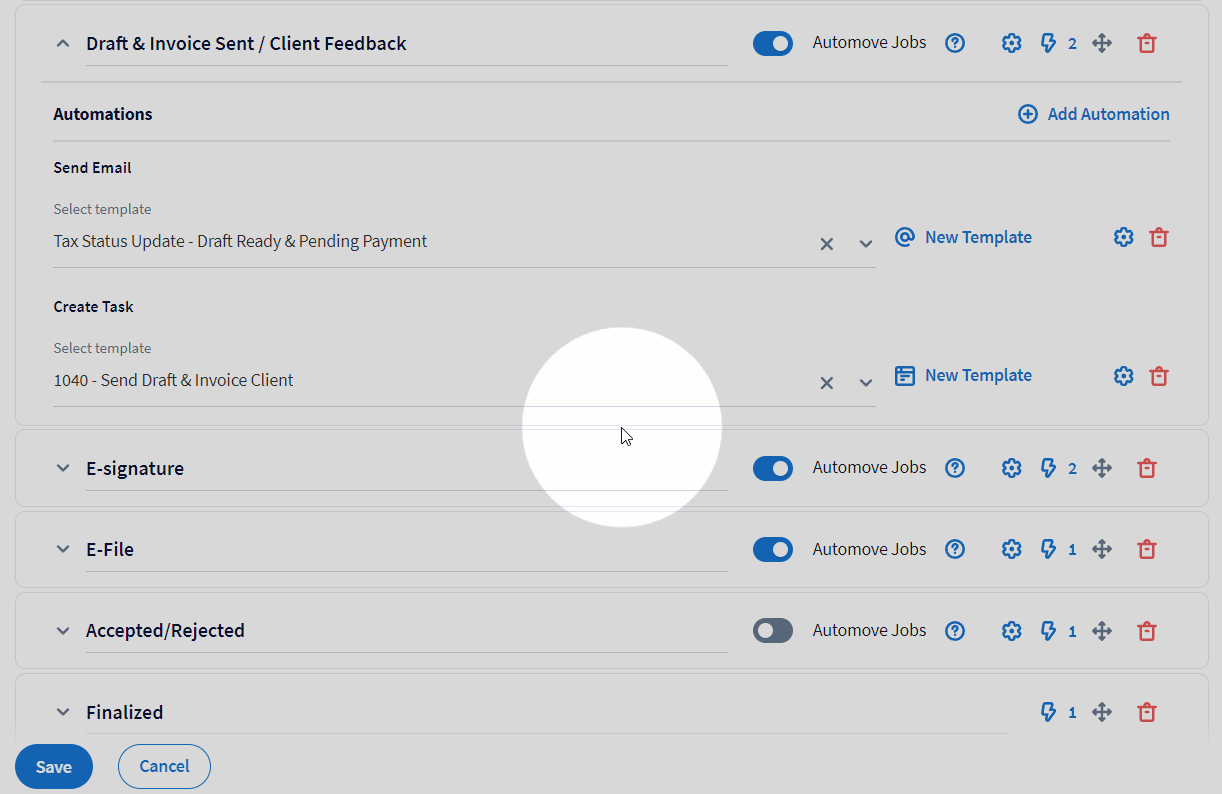1222x794 pixels.
Task: Open the help tooltip next to Automove Jobs on E-File
Action: pyautogui.click(x=954, y=548)
